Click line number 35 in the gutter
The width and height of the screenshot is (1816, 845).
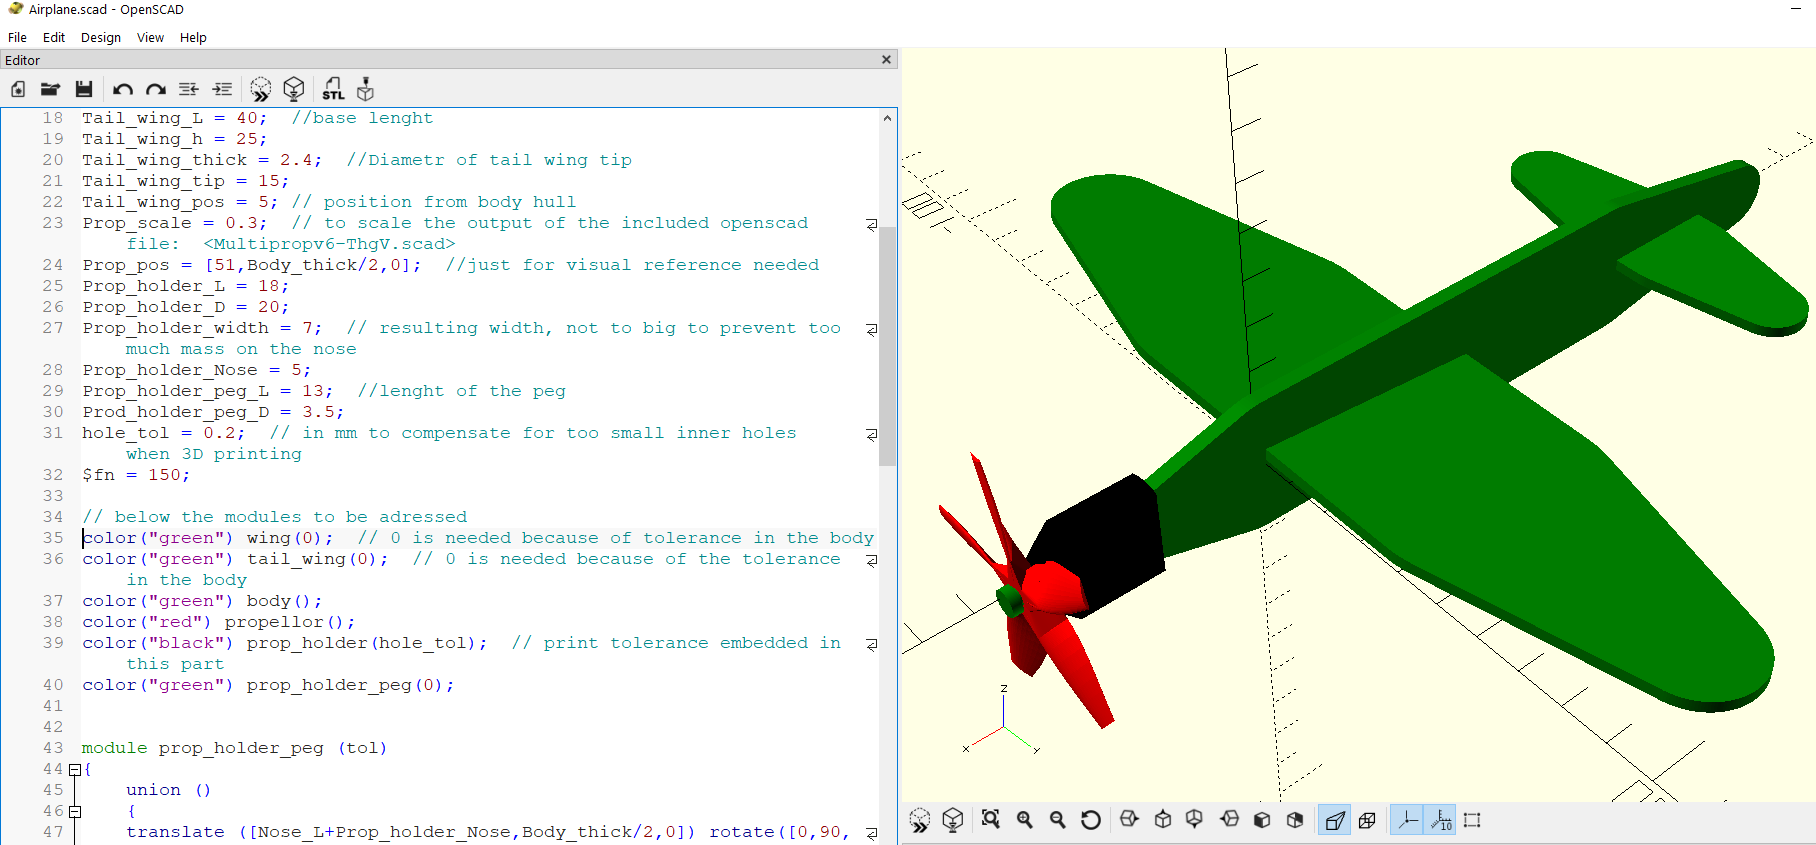coord(53,538)
